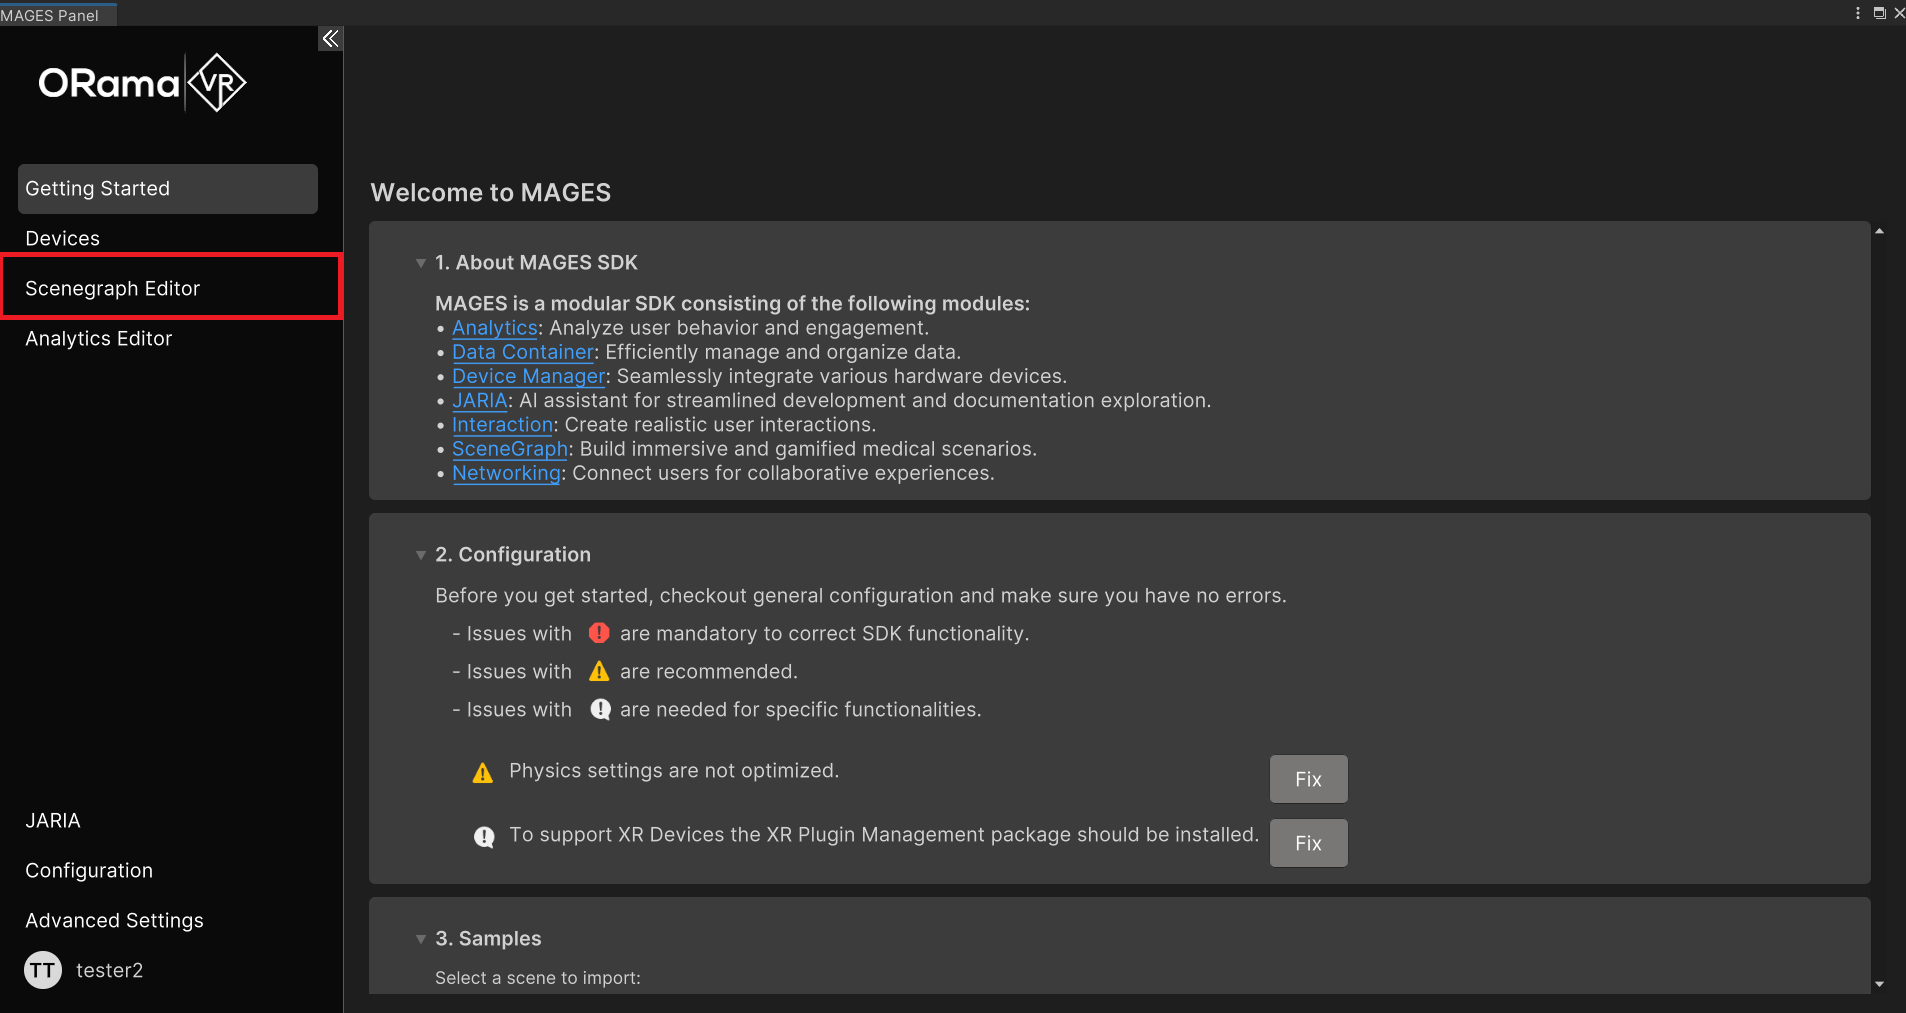This screenshot has width=1906, height=1013.
Task: Open the panel's three-dot options menu
Action: click(x=1858, y=13)
